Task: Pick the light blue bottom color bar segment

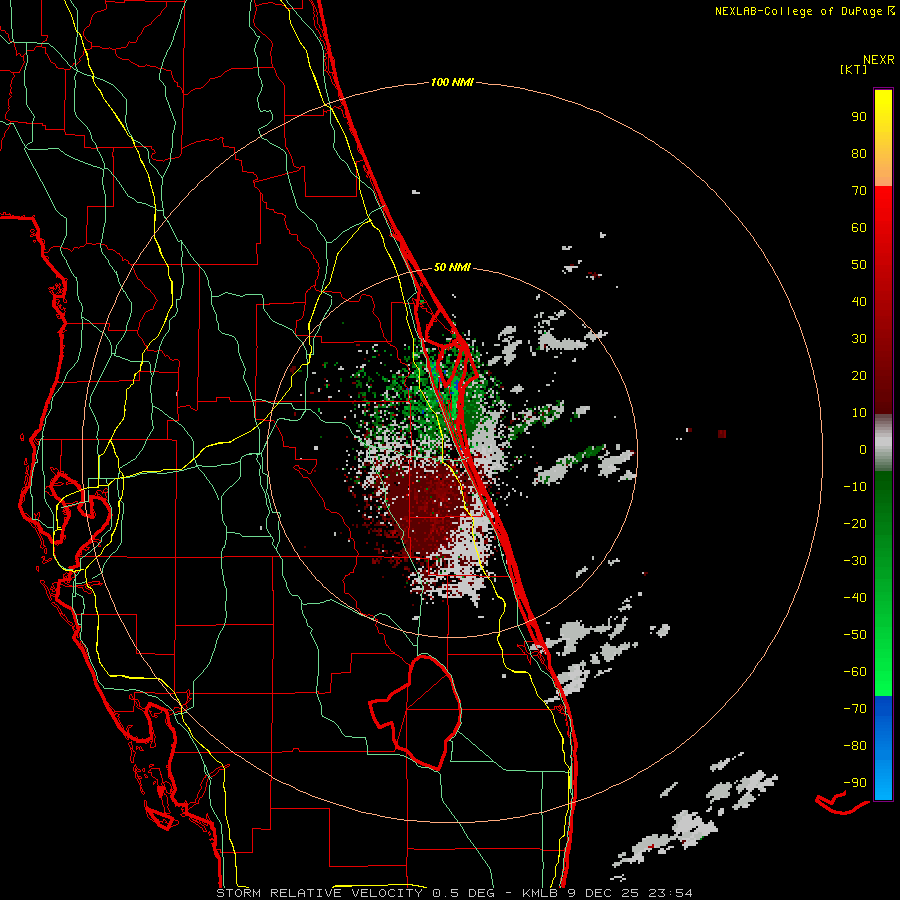Action: pos(883,778)
